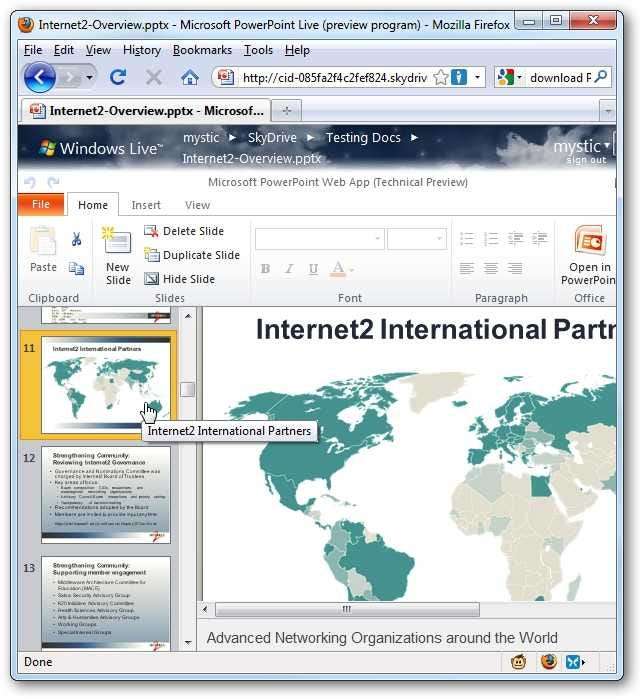This screenshot has height=699, width=642.
Task: Click Delete Slide
Action: click(184, 231)
